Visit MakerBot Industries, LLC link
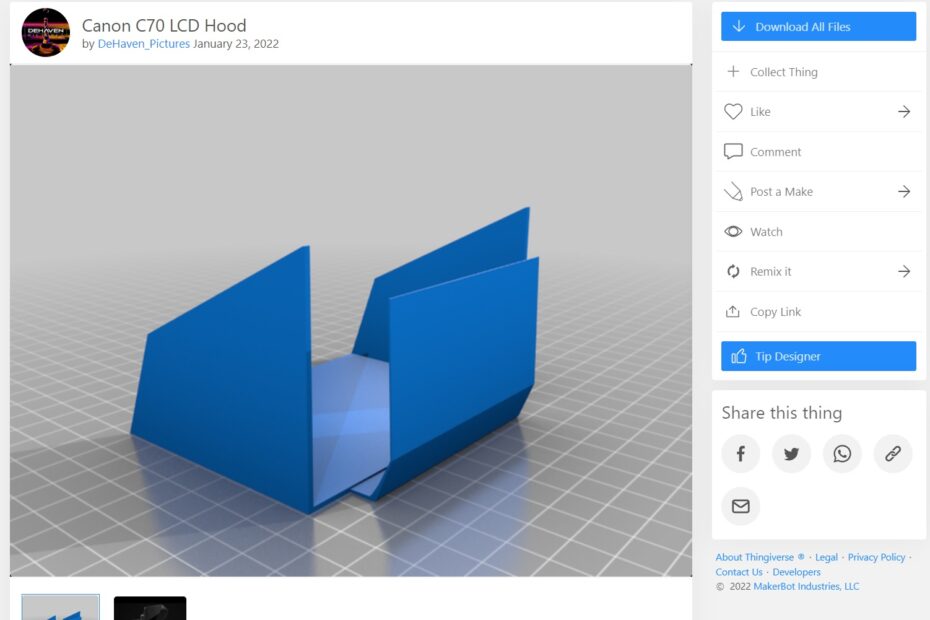930x620 pixels. (x=806, y=586)
